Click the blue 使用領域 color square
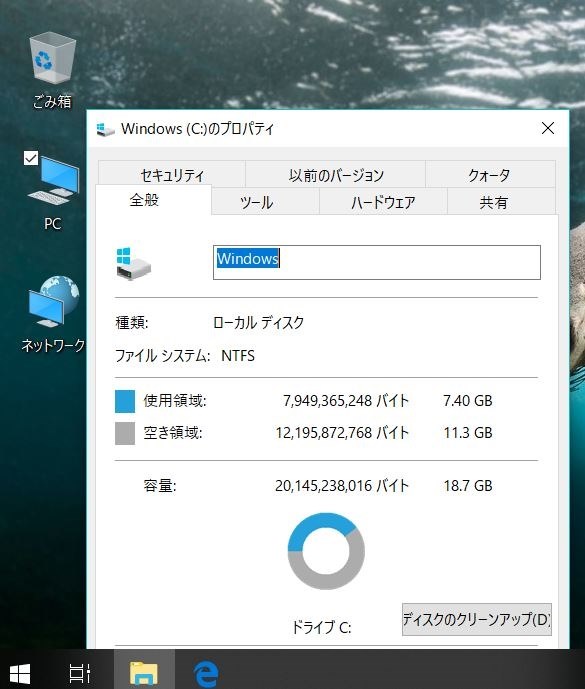585x689 pixels. [125, 401]
